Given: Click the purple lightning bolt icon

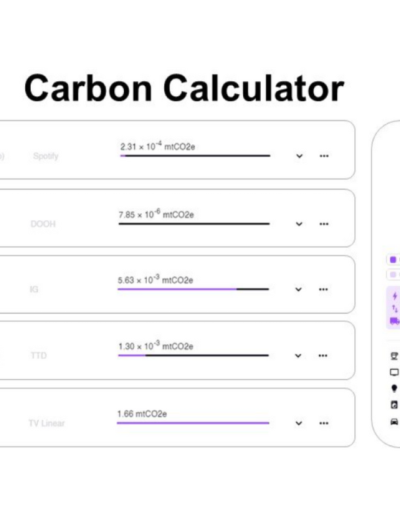Looking at the screenshot, I should [395, 296].
